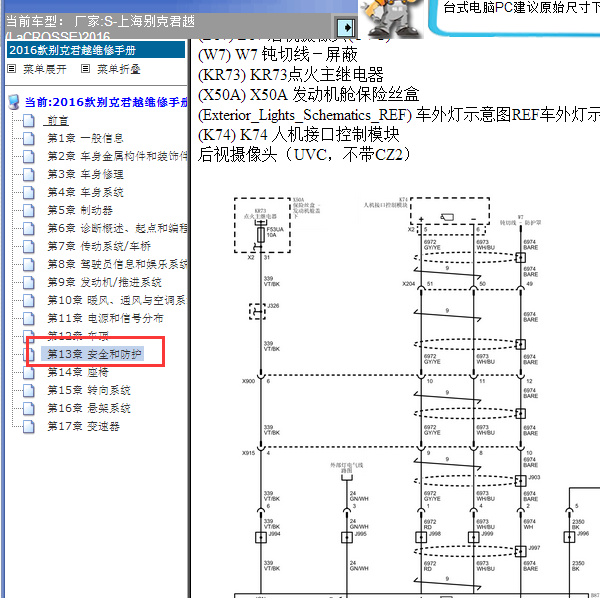Select highlighted 第13章 安全和防护
Screen dimensions: 600x598
[x=93, y=354]
